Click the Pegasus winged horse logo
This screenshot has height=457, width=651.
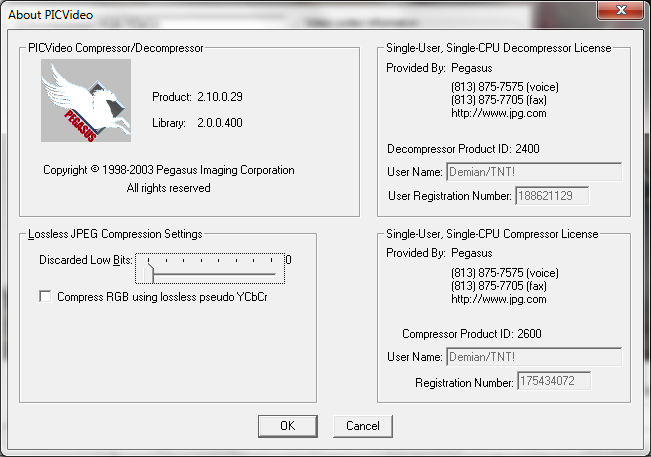point(86,100)
